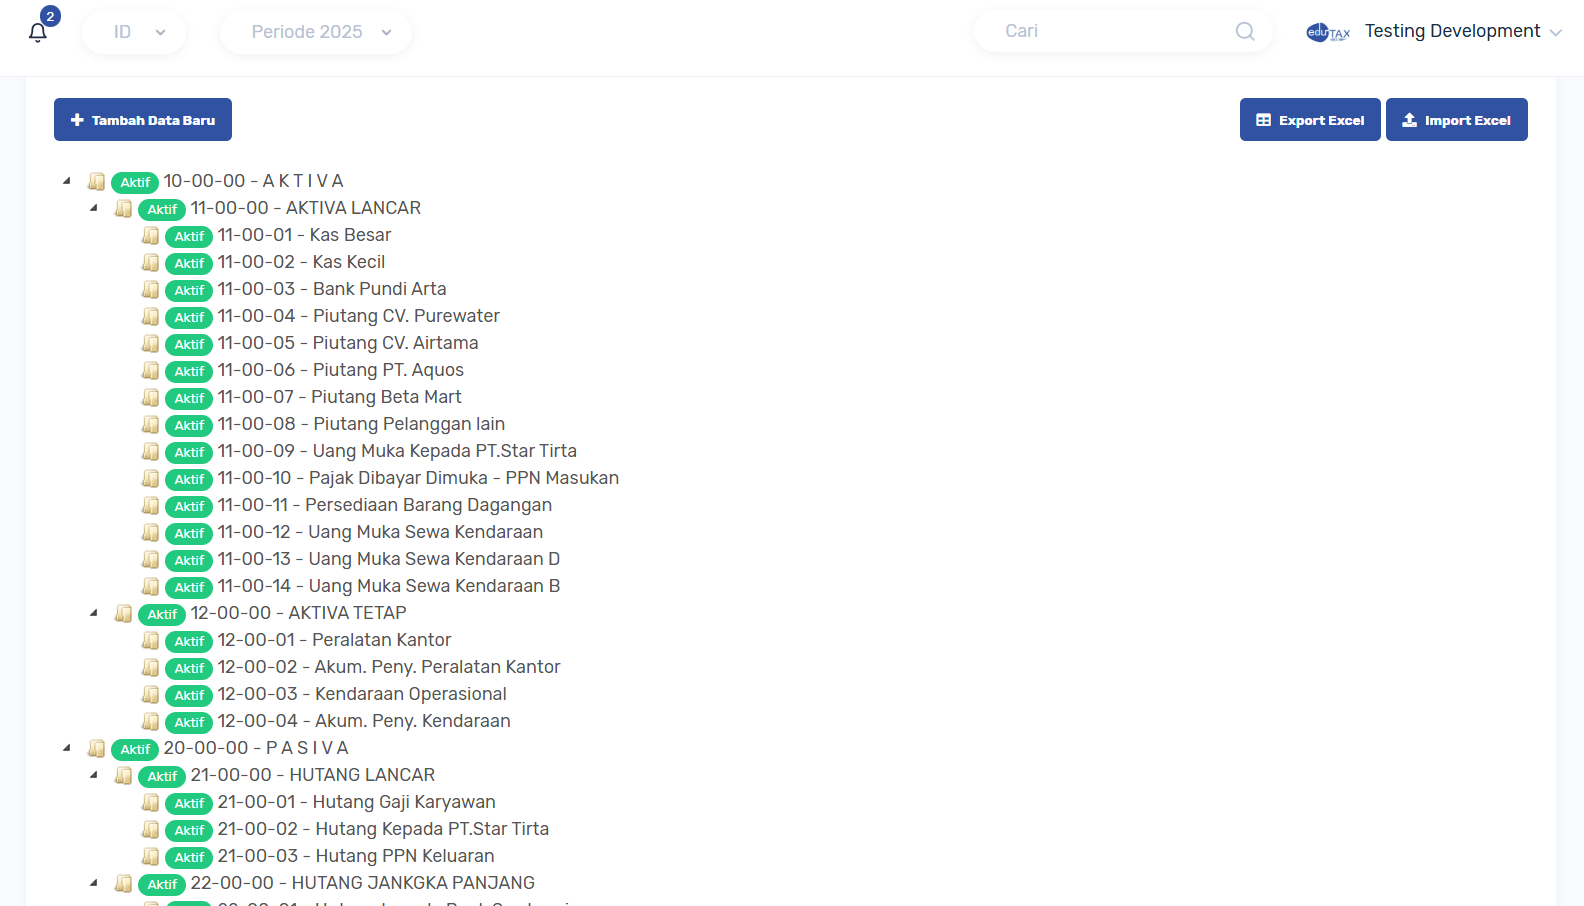Click the folder icon beside Peralatan Kantor

pyautogui.click(x=151, y=641)
